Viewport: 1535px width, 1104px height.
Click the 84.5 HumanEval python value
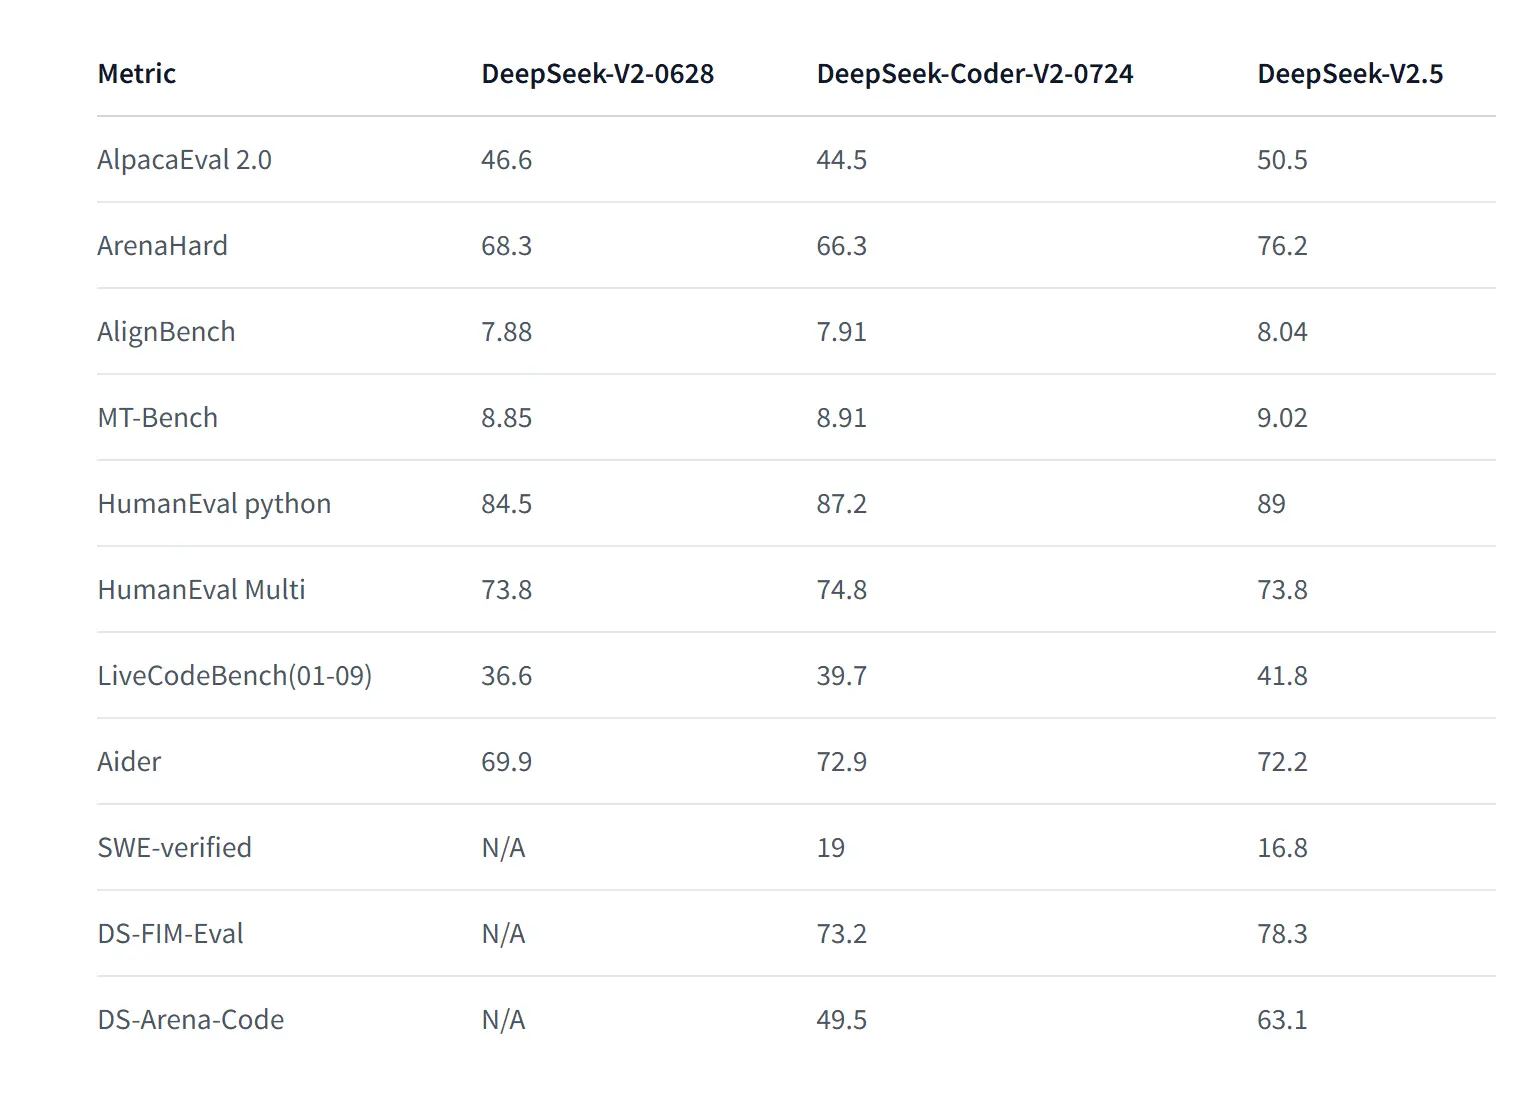tap(506, 504)
